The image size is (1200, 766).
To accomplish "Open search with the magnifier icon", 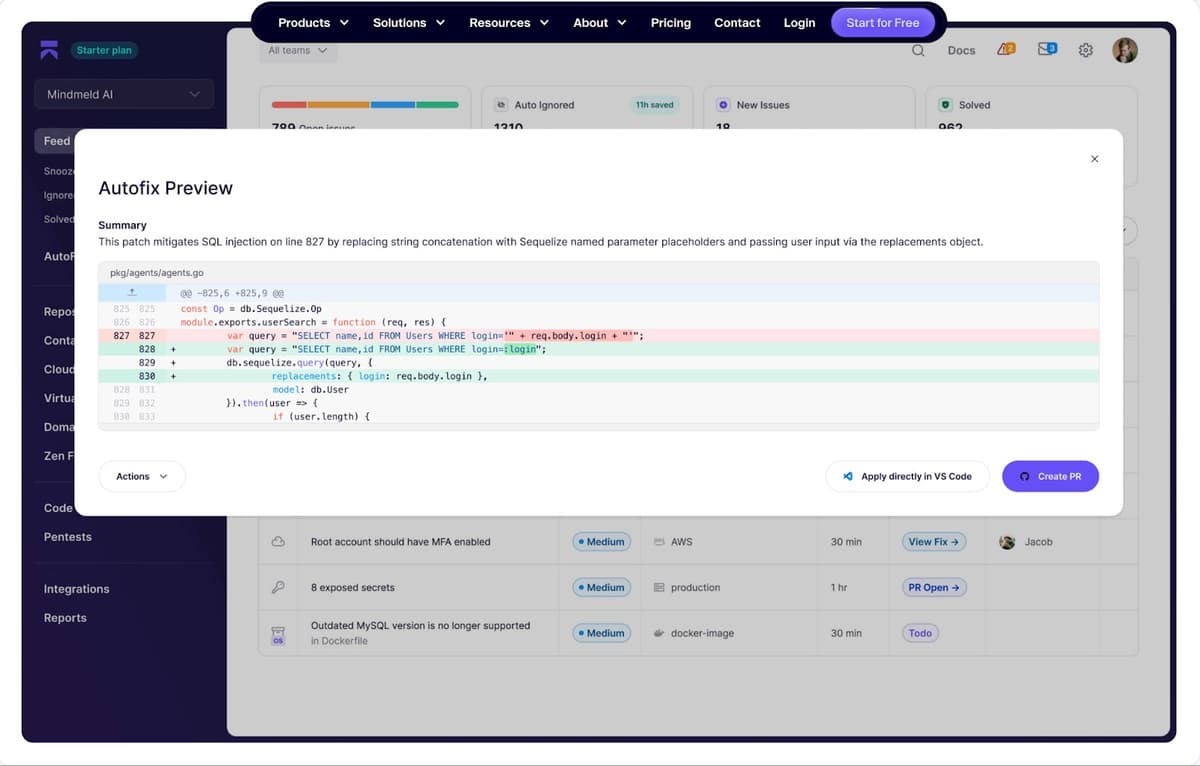I will (918, 50).
